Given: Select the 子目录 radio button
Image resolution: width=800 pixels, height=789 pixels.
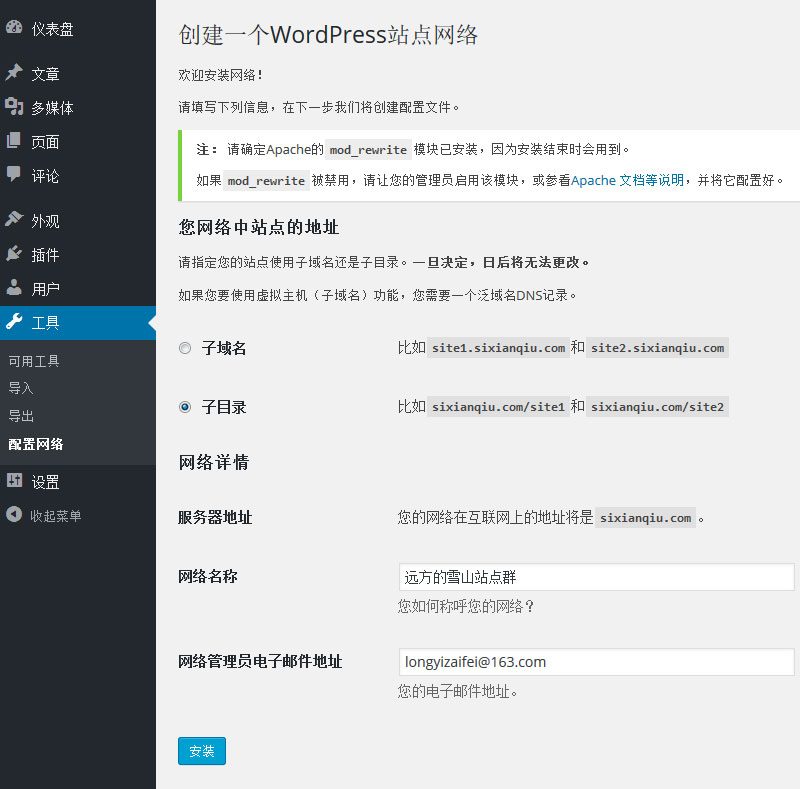Looking at the screenshot, I should (185, 407).
